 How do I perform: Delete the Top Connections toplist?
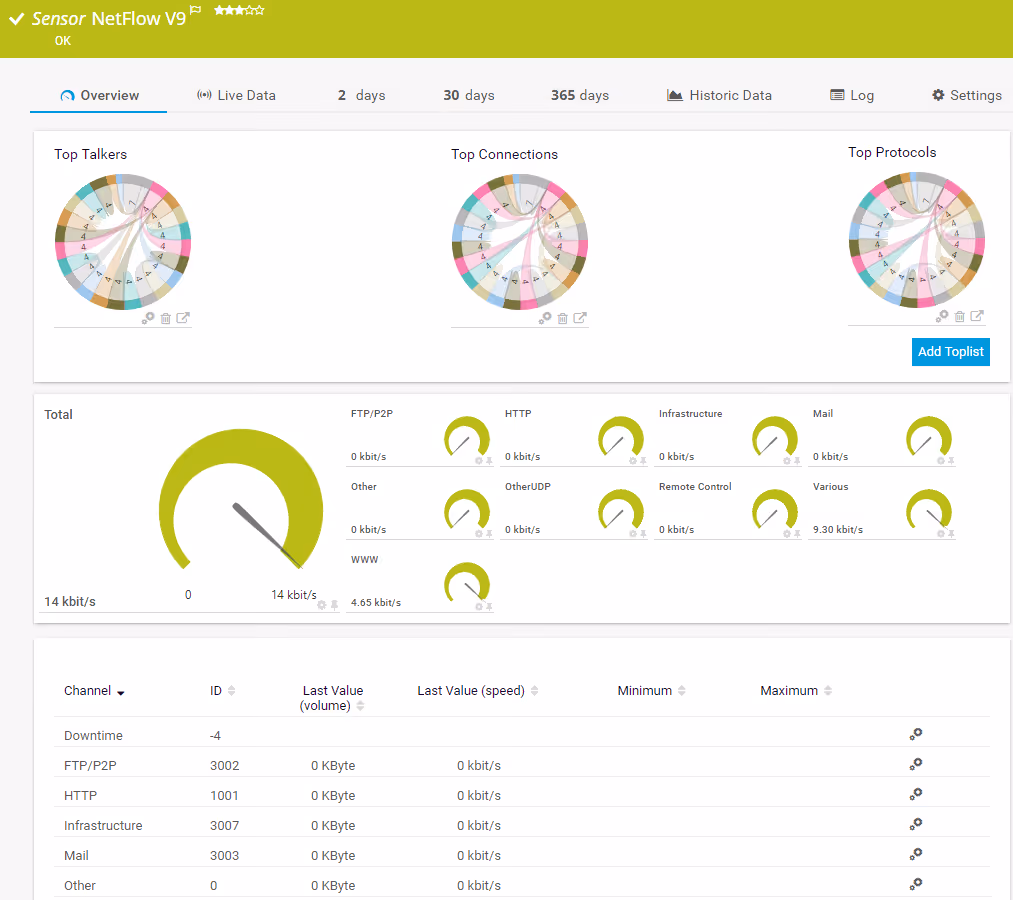tap(561, 318)
